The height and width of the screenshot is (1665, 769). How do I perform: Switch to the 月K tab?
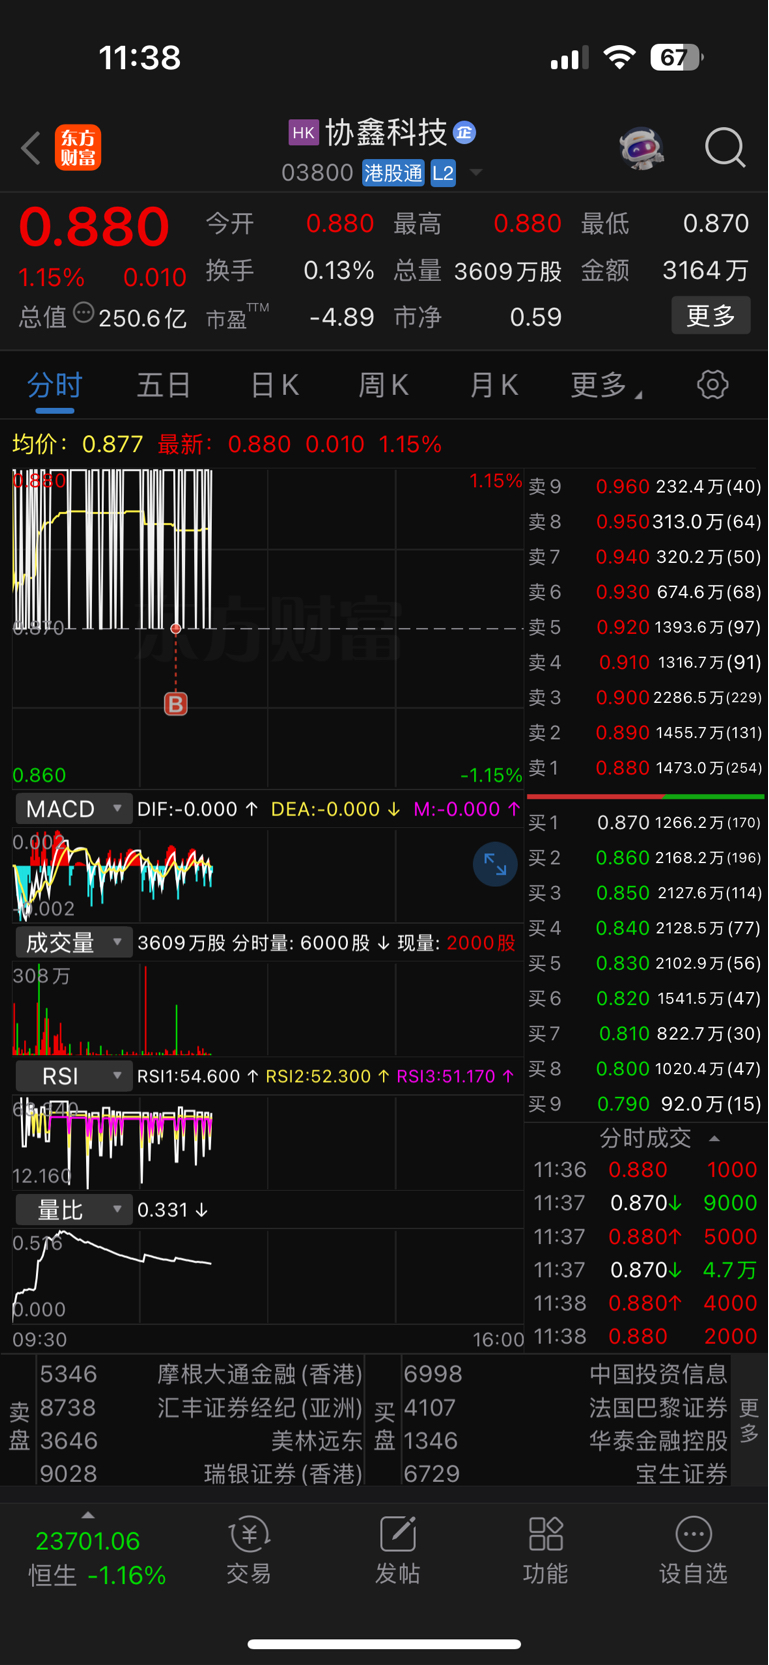click(494, 385)
